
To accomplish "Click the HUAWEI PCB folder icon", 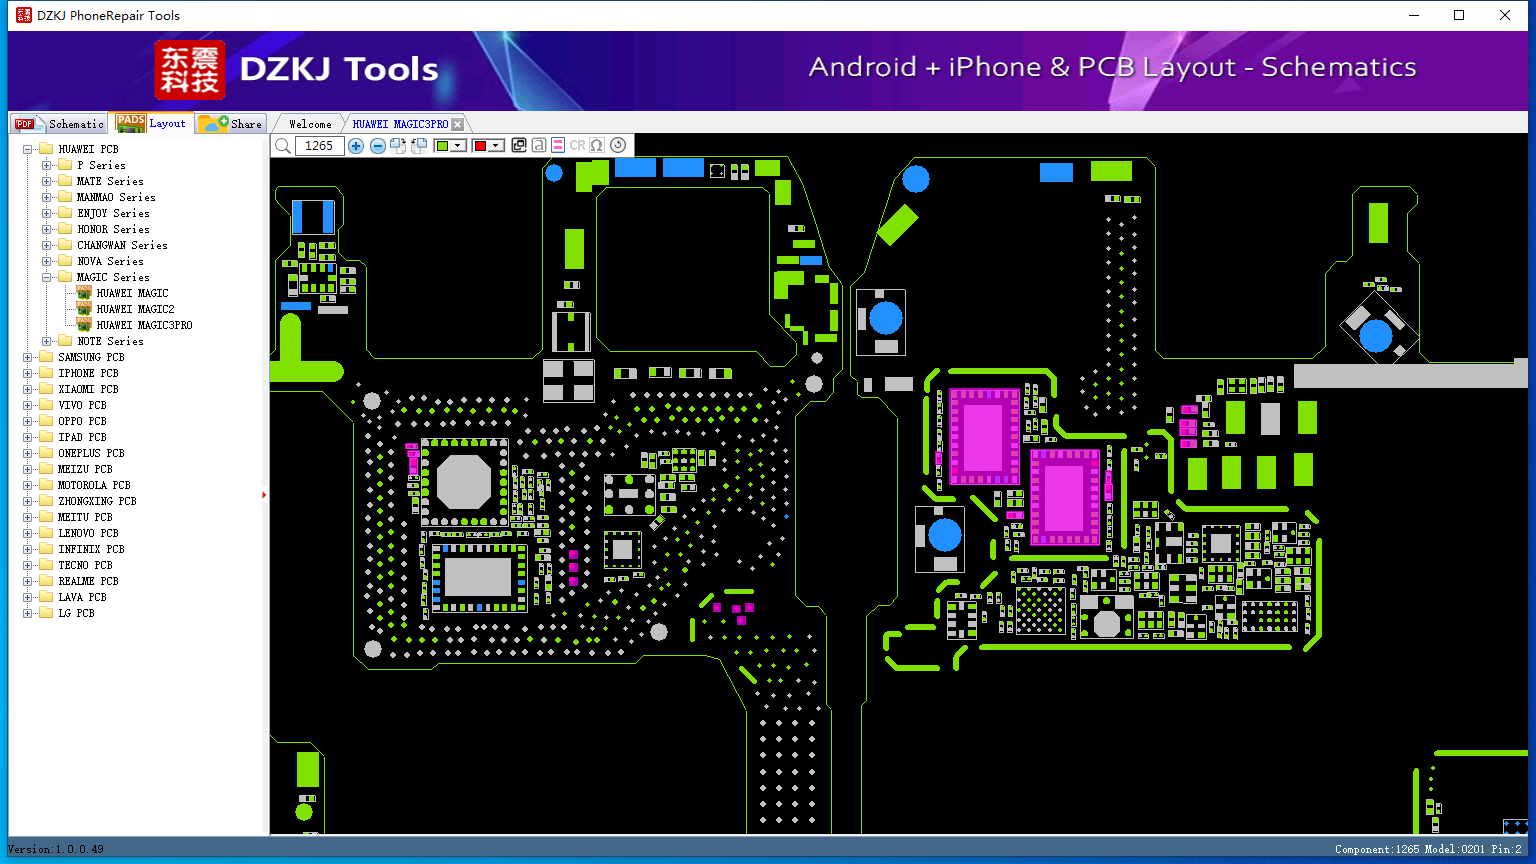I will coord(46,149).
